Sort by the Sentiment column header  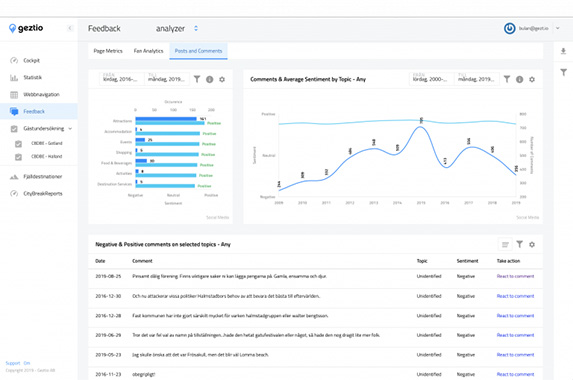pos(467,261)
